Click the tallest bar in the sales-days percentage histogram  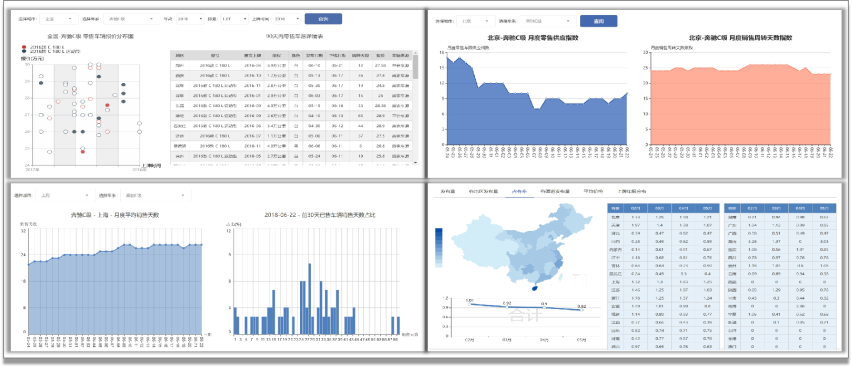click(x=309, y=300)
